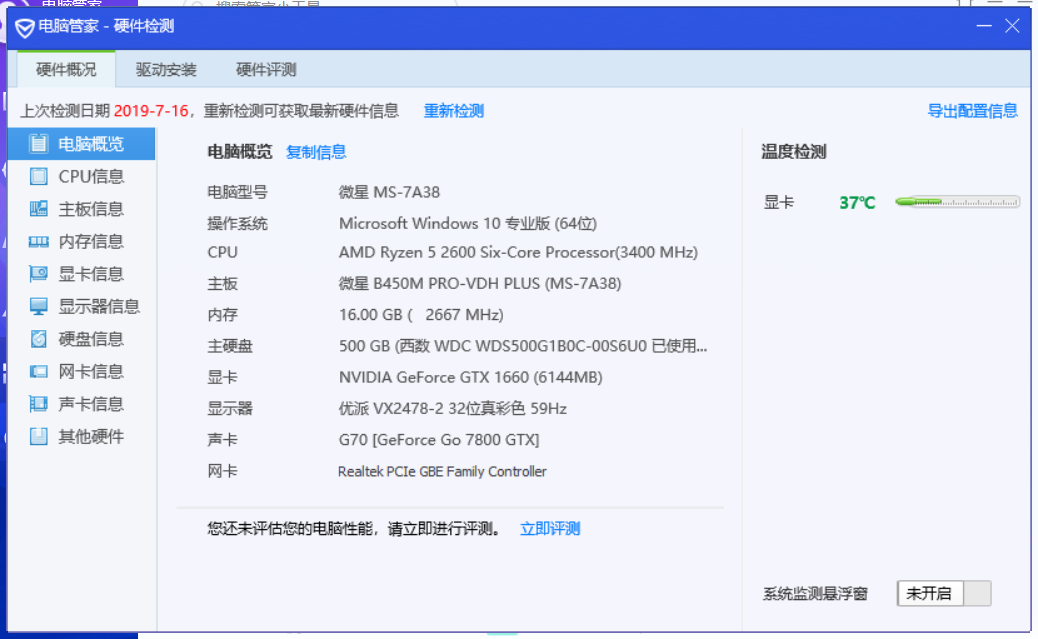This screenshot has width=1038, height=639.
Task: Close the 硬件检测 window
Action: pyautogui.click(x=1012, y=26)
